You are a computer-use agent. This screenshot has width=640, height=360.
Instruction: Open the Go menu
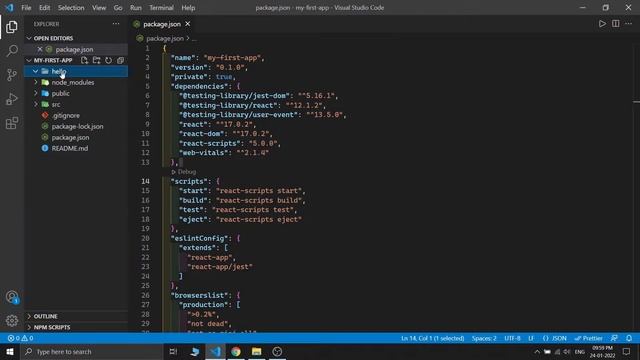(118, 8)
